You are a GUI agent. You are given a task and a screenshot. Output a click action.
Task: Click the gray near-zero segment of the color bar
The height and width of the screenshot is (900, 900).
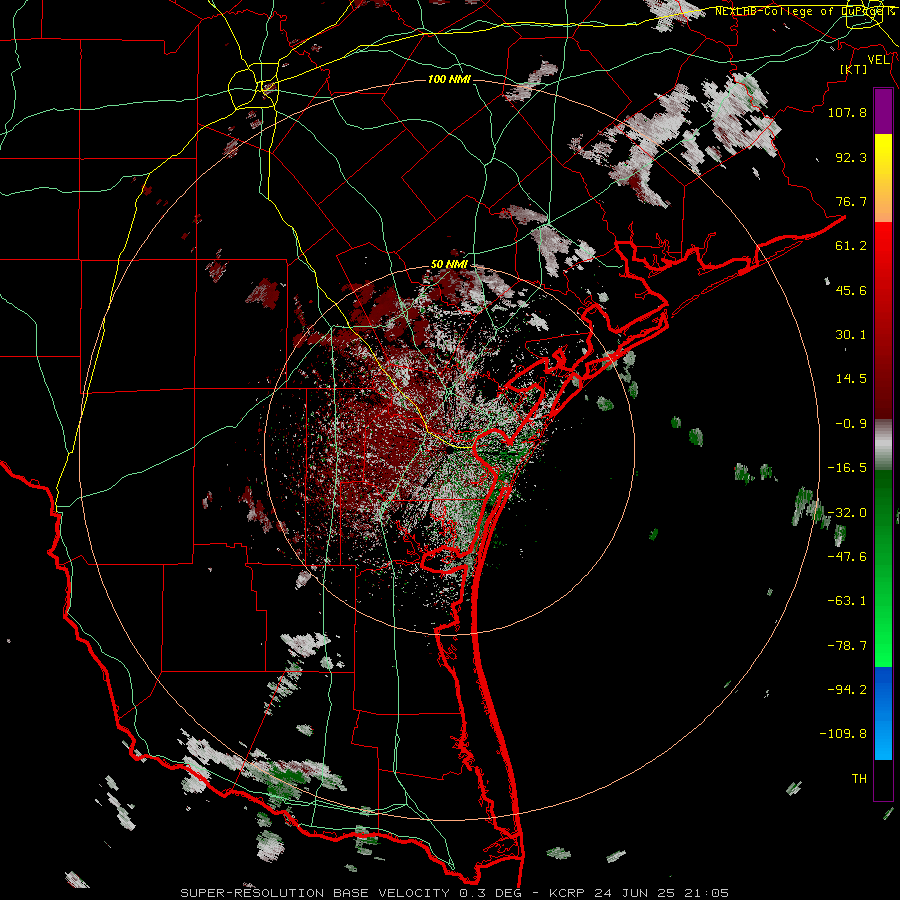(883, 445)
